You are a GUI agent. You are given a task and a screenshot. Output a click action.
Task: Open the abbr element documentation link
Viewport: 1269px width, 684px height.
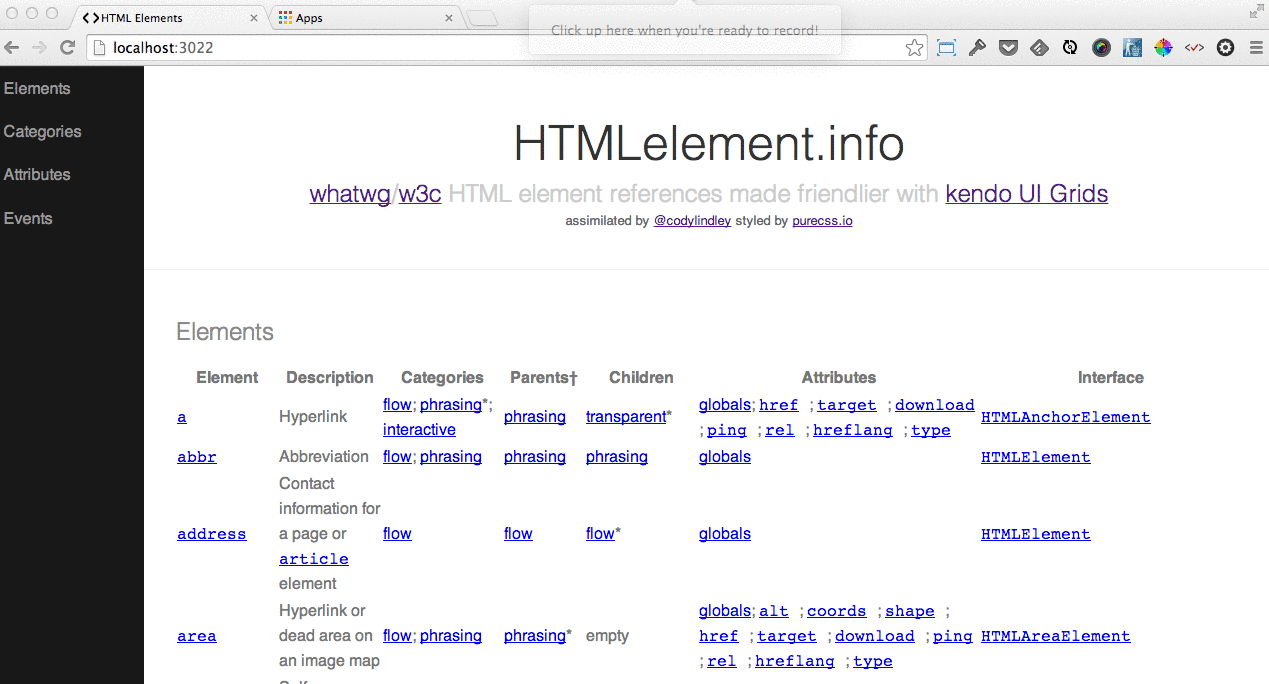coord(196,456)
